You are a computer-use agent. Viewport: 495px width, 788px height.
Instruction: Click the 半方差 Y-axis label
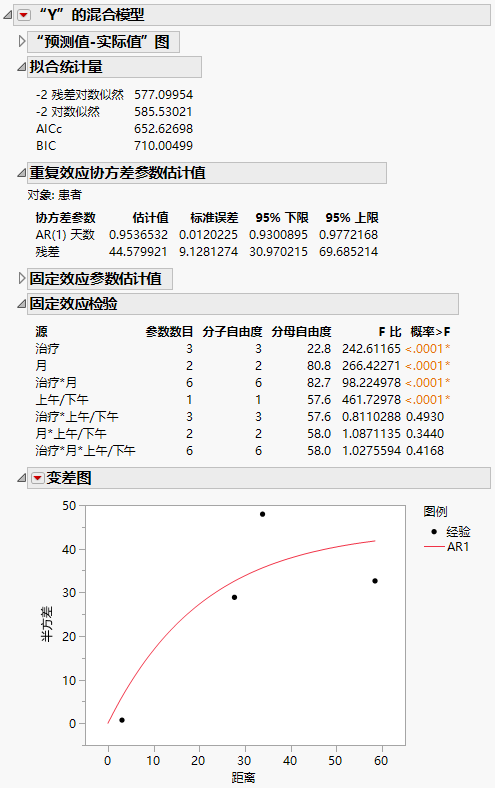pyautogui.click(x=47, y=624)
